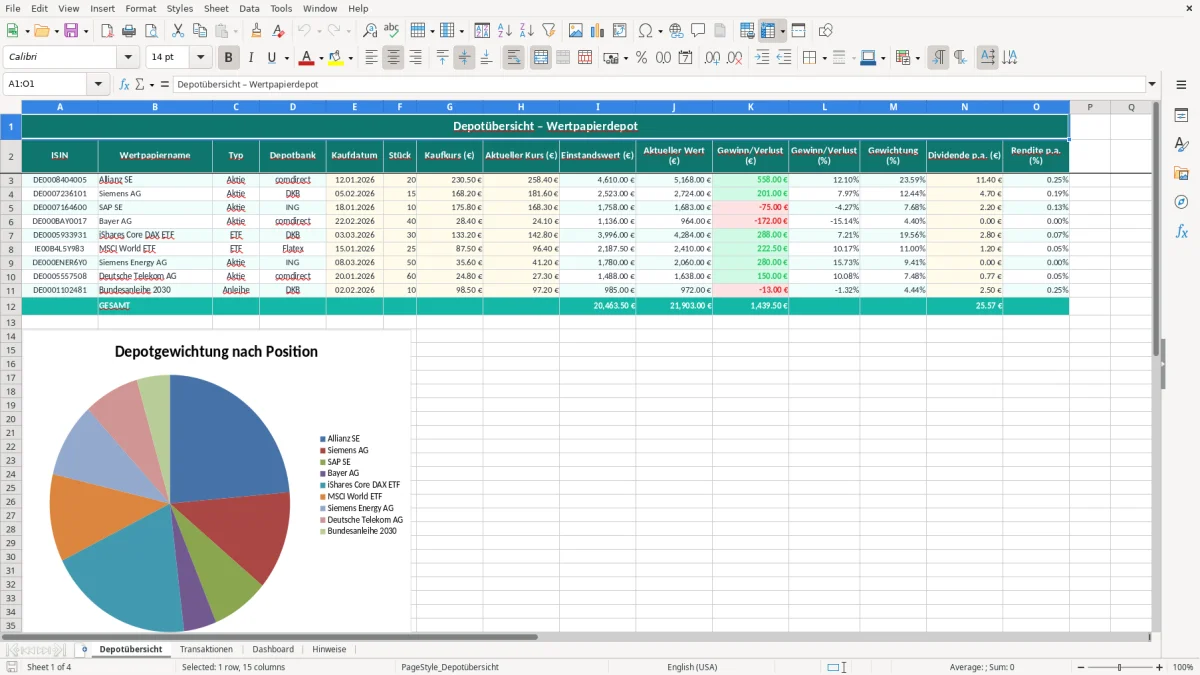Toggle underline formatting
The width and height of the screenshot is (1200, 675).
271,58
